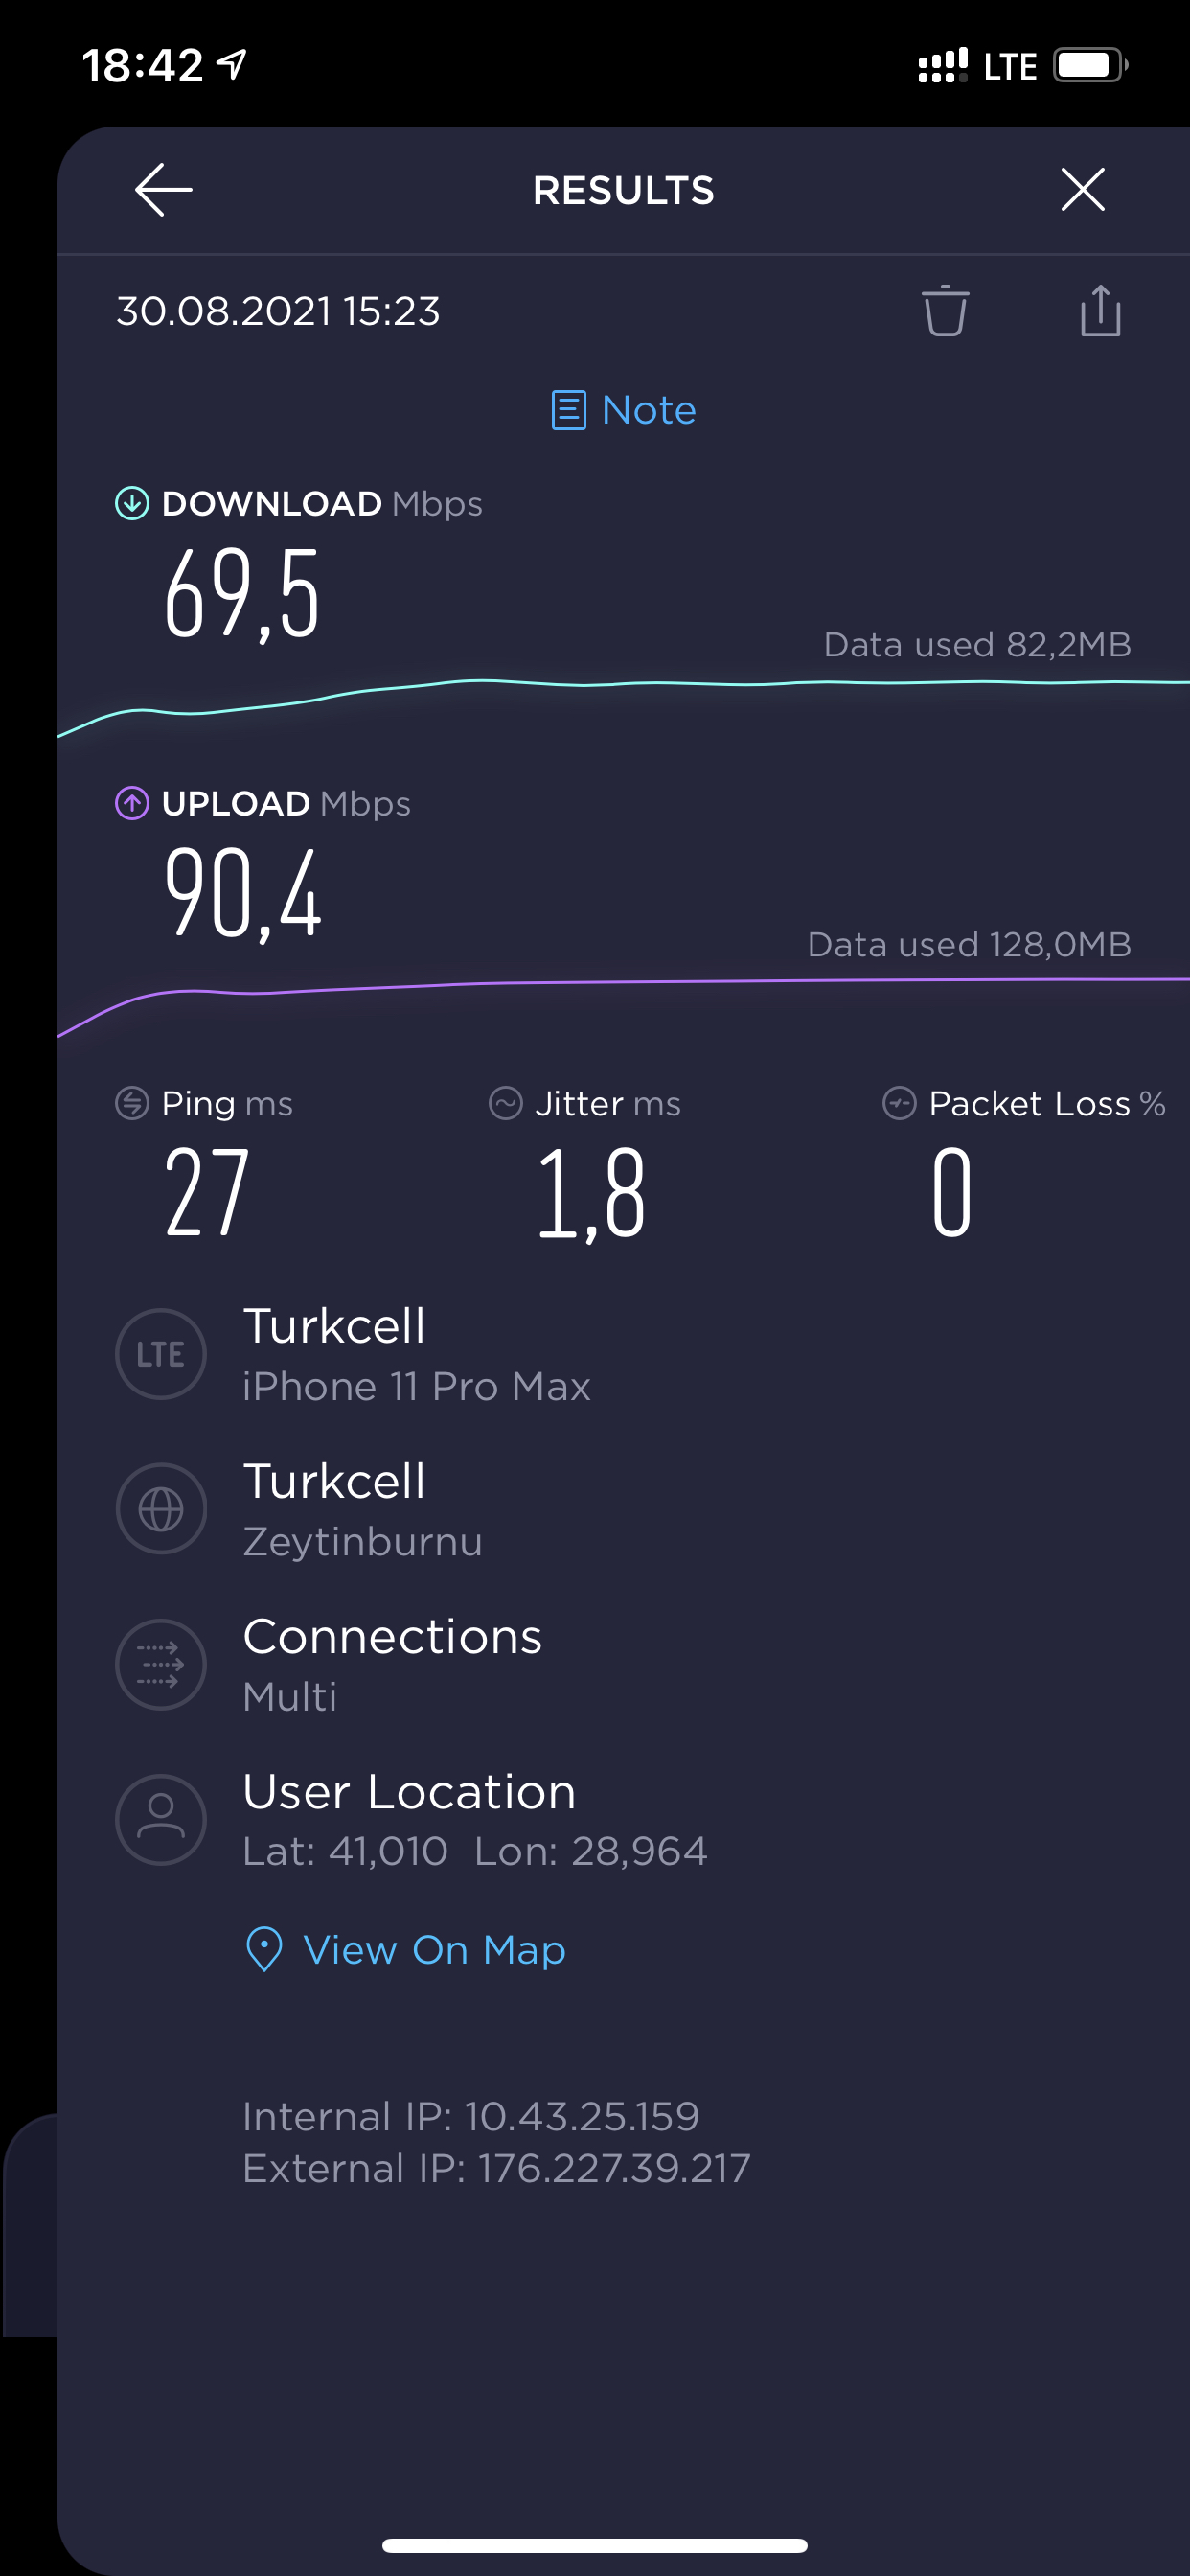This screenshot has height=2576, width=1190.
Task: Tap the LTE network badge icon
Action: click(161, 1354)
